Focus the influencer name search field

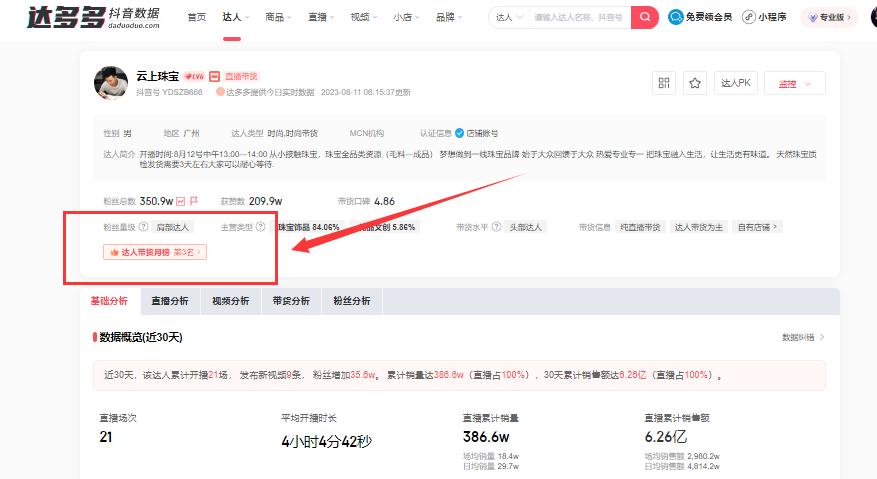[x=579, y=17]
